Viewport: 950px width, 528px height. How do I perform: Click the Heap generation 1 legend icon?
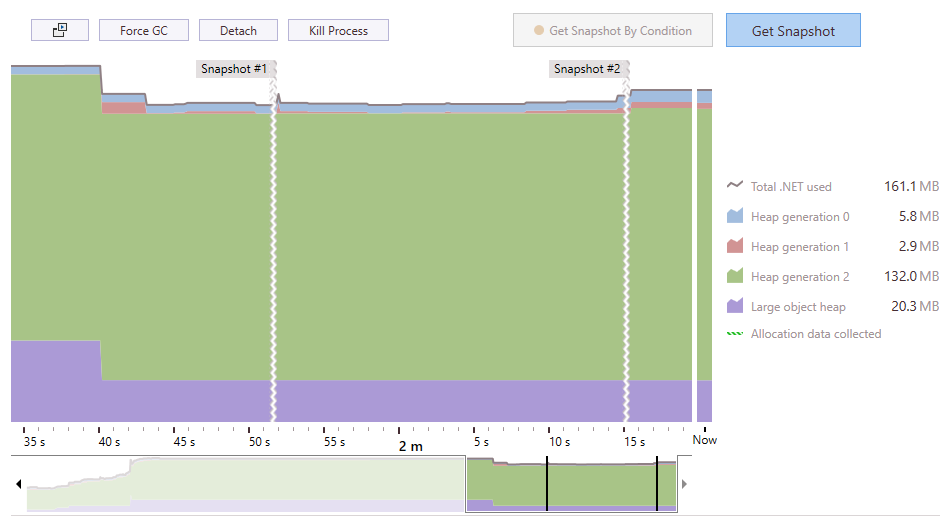[x=735, y=246]
